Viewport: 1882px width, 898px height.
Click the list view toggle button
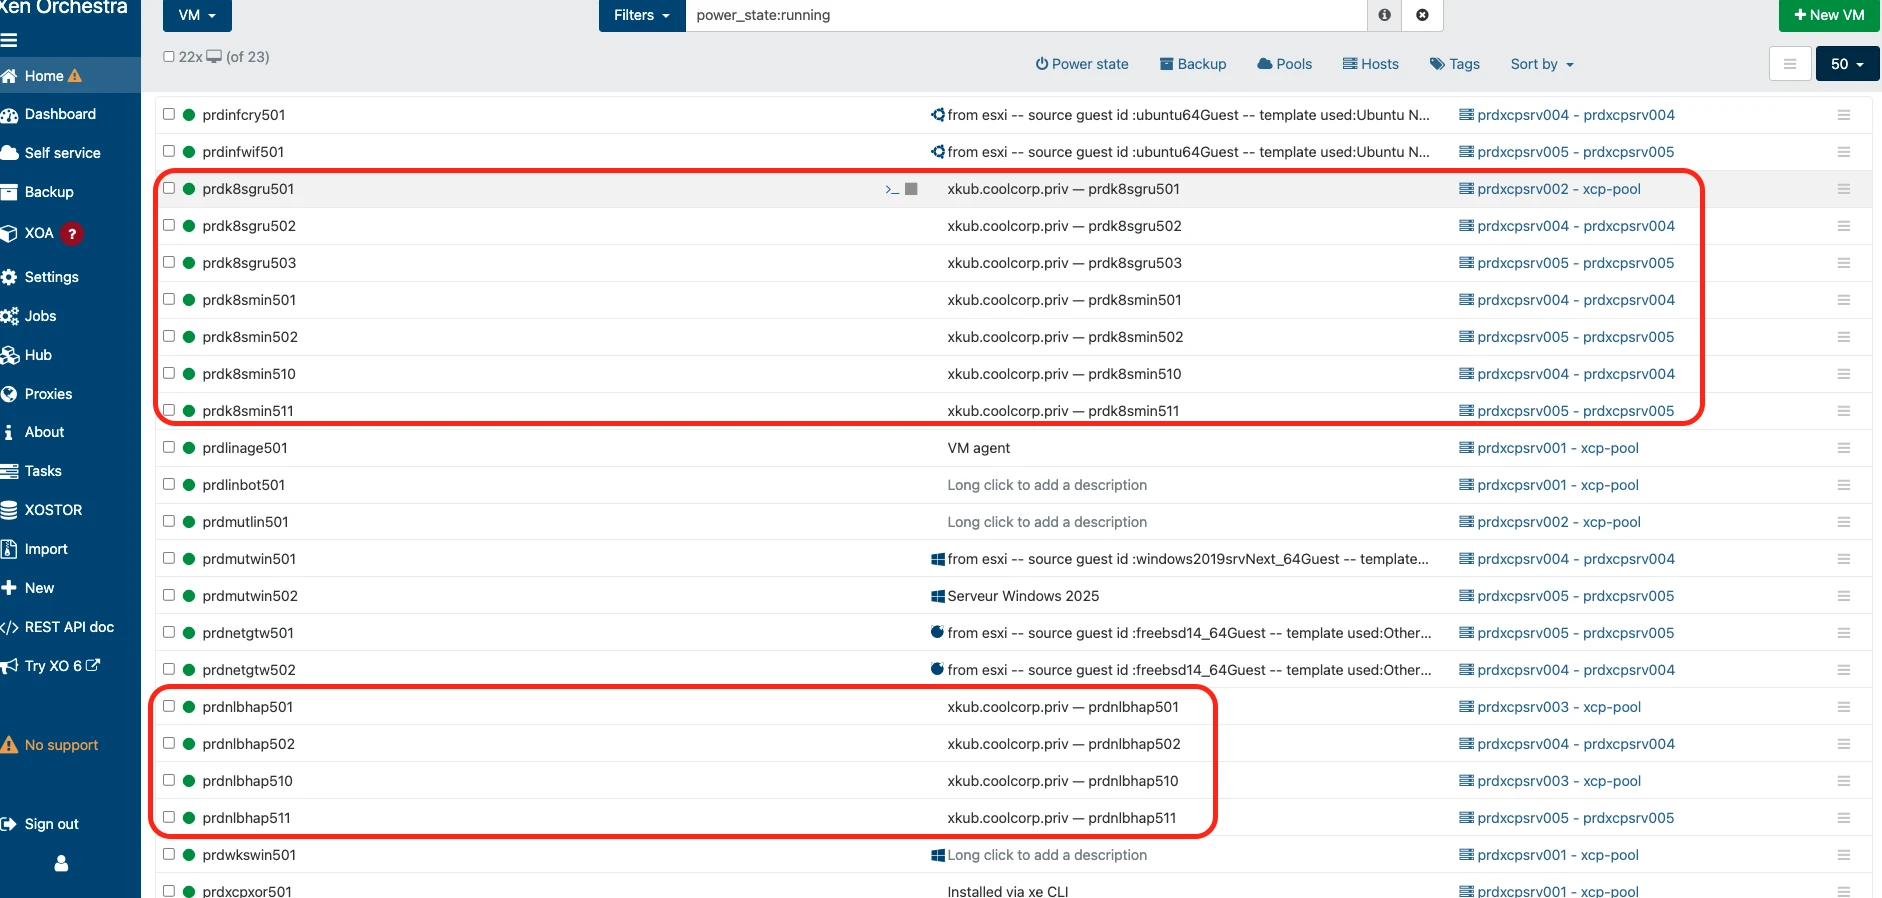[x=1790, y=64]
